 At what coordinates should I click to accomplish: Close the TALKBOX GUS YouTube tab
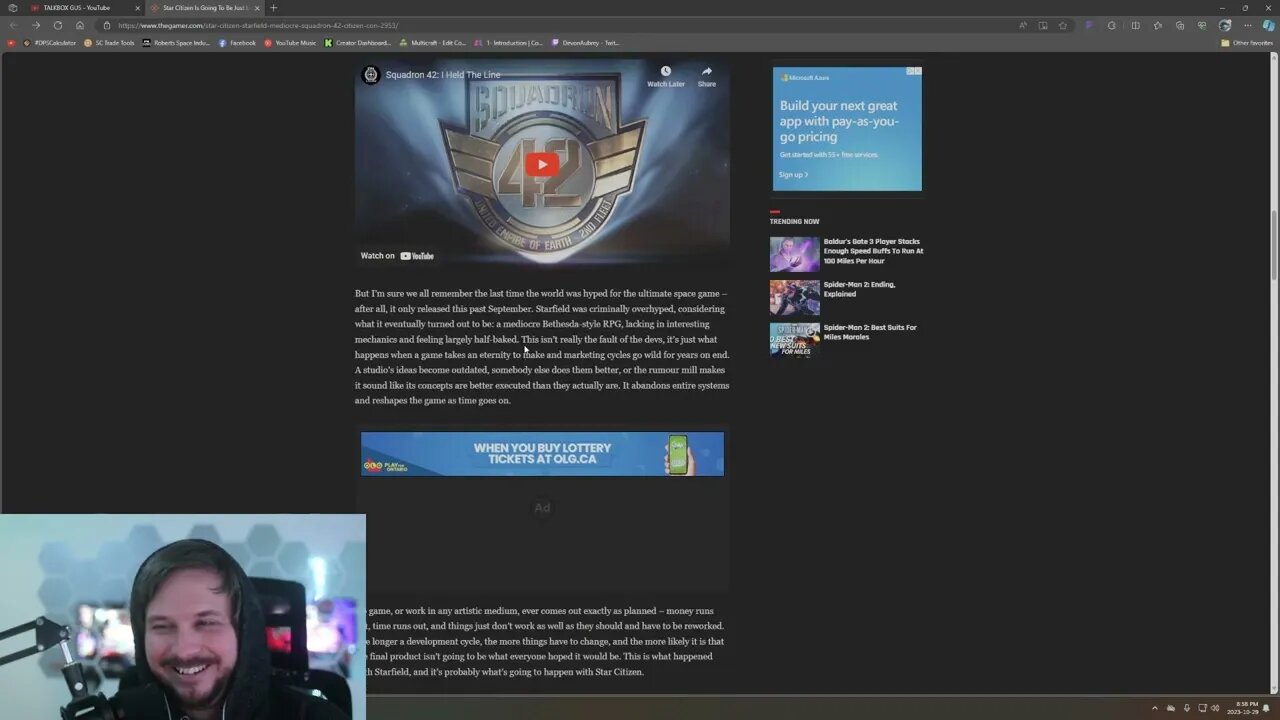click(137, 8)
